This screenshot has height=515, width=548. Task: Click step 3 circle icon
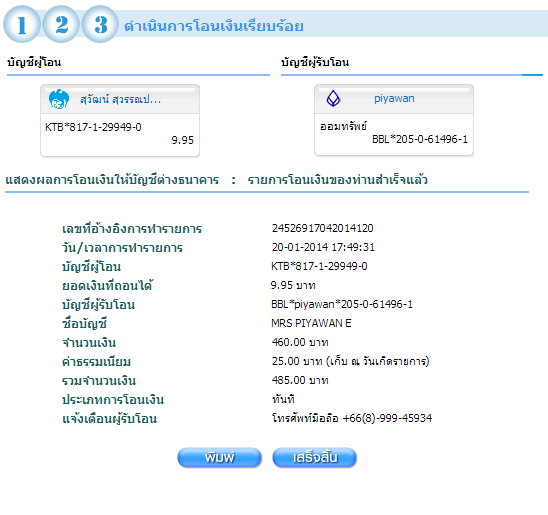click(100, 24)
